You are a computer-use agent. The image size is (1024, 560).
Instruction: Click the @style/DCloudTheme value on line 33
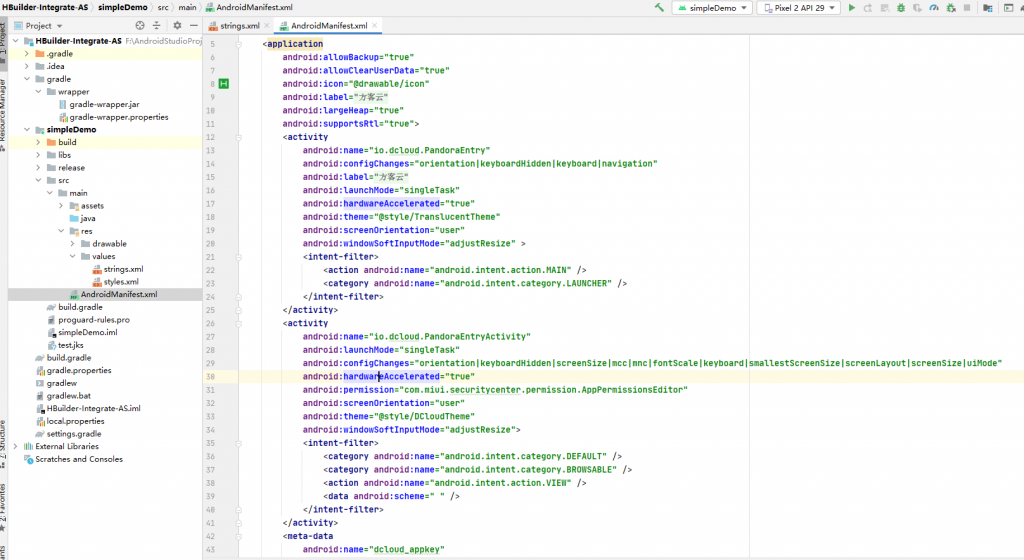click(424, 416)
